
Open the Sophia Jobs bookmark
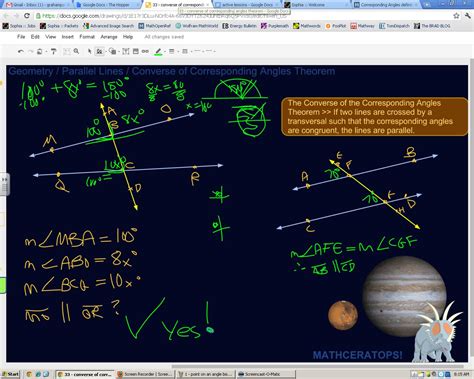pyautogui.click(x=19, y=26)
